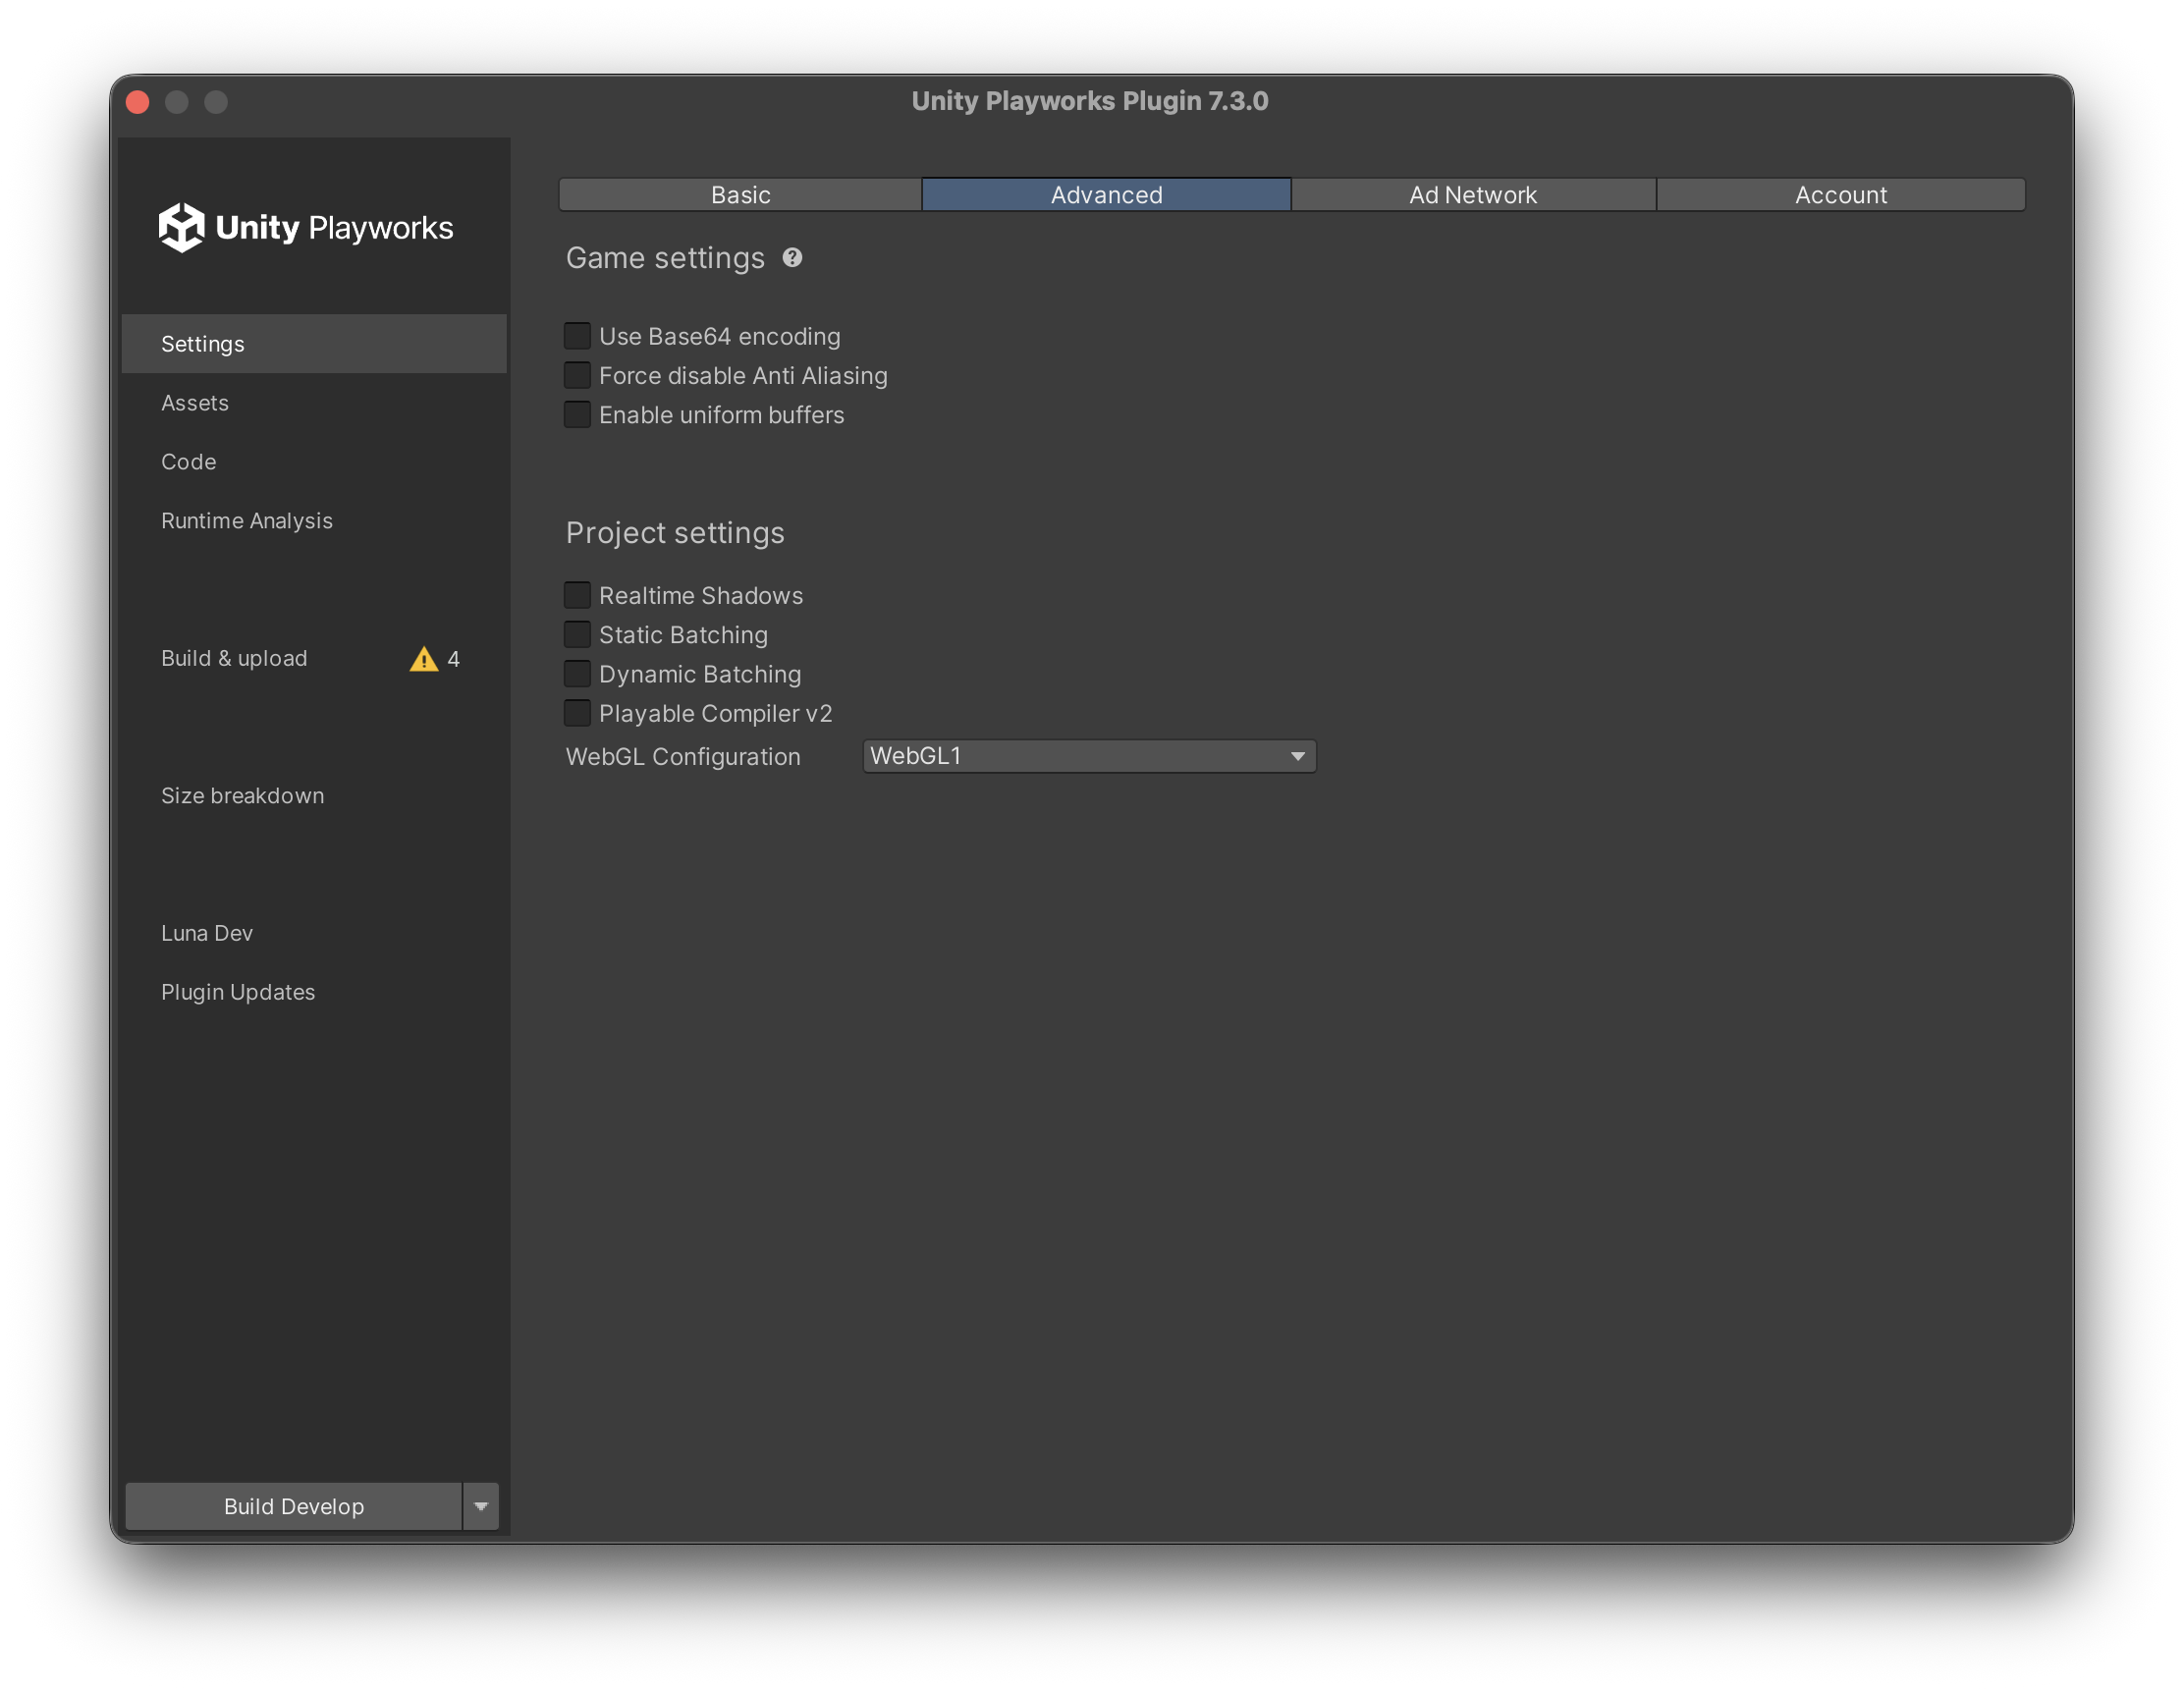Viewport: 2184px width, 1689px height.
Task: Close the Playworks Plugin window
Action: coord(138,102)
